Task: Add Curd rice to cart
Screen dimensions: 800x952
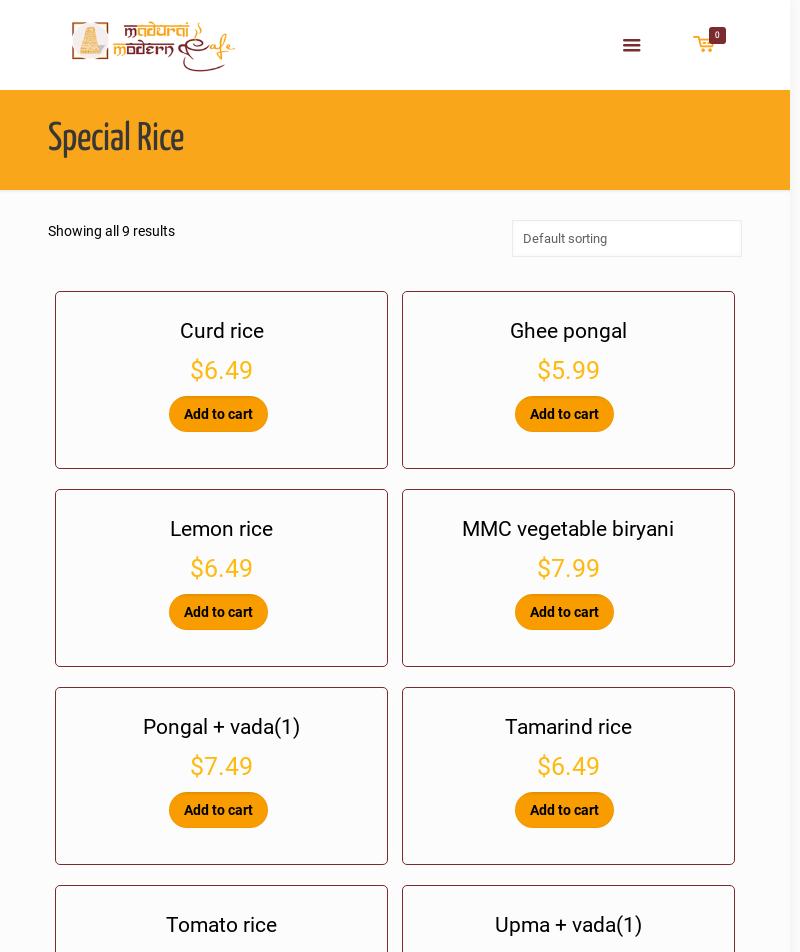Action: click(218, 414)
